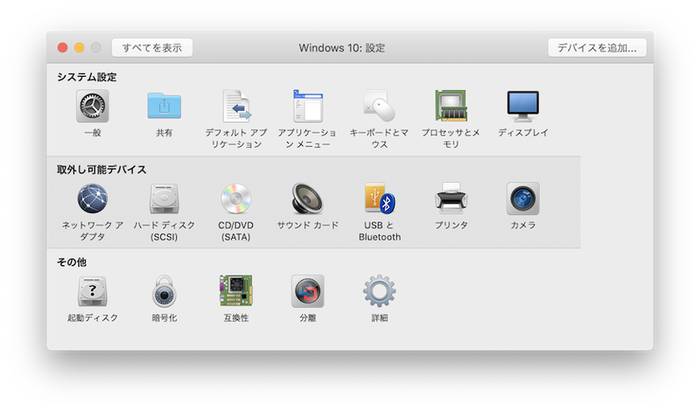The image size is (700, 412).
Task: Open ディスプレイ settings icon
Action: (523, 106)
